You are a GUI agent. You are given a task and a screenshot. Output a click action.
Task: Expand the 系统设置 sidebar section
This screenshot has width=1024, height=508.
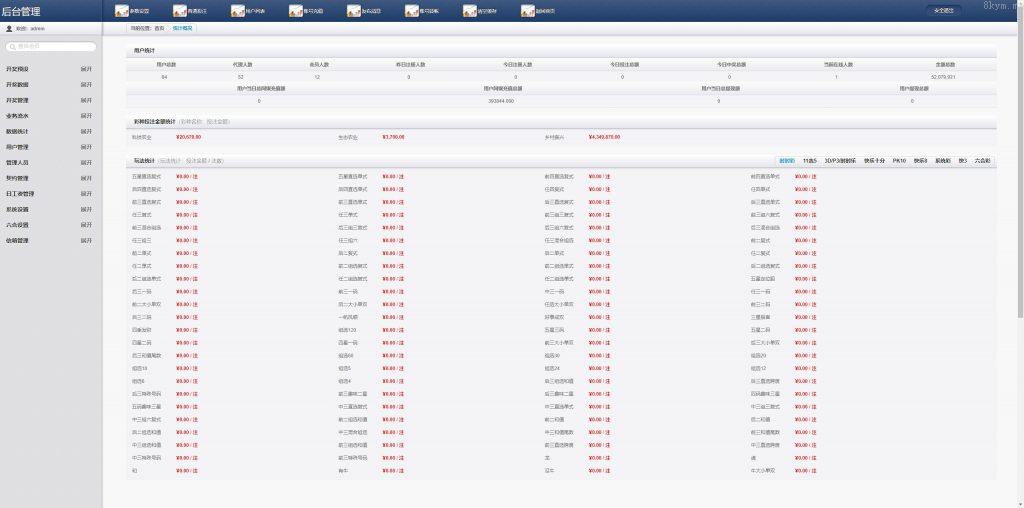(x=86, y=209)
